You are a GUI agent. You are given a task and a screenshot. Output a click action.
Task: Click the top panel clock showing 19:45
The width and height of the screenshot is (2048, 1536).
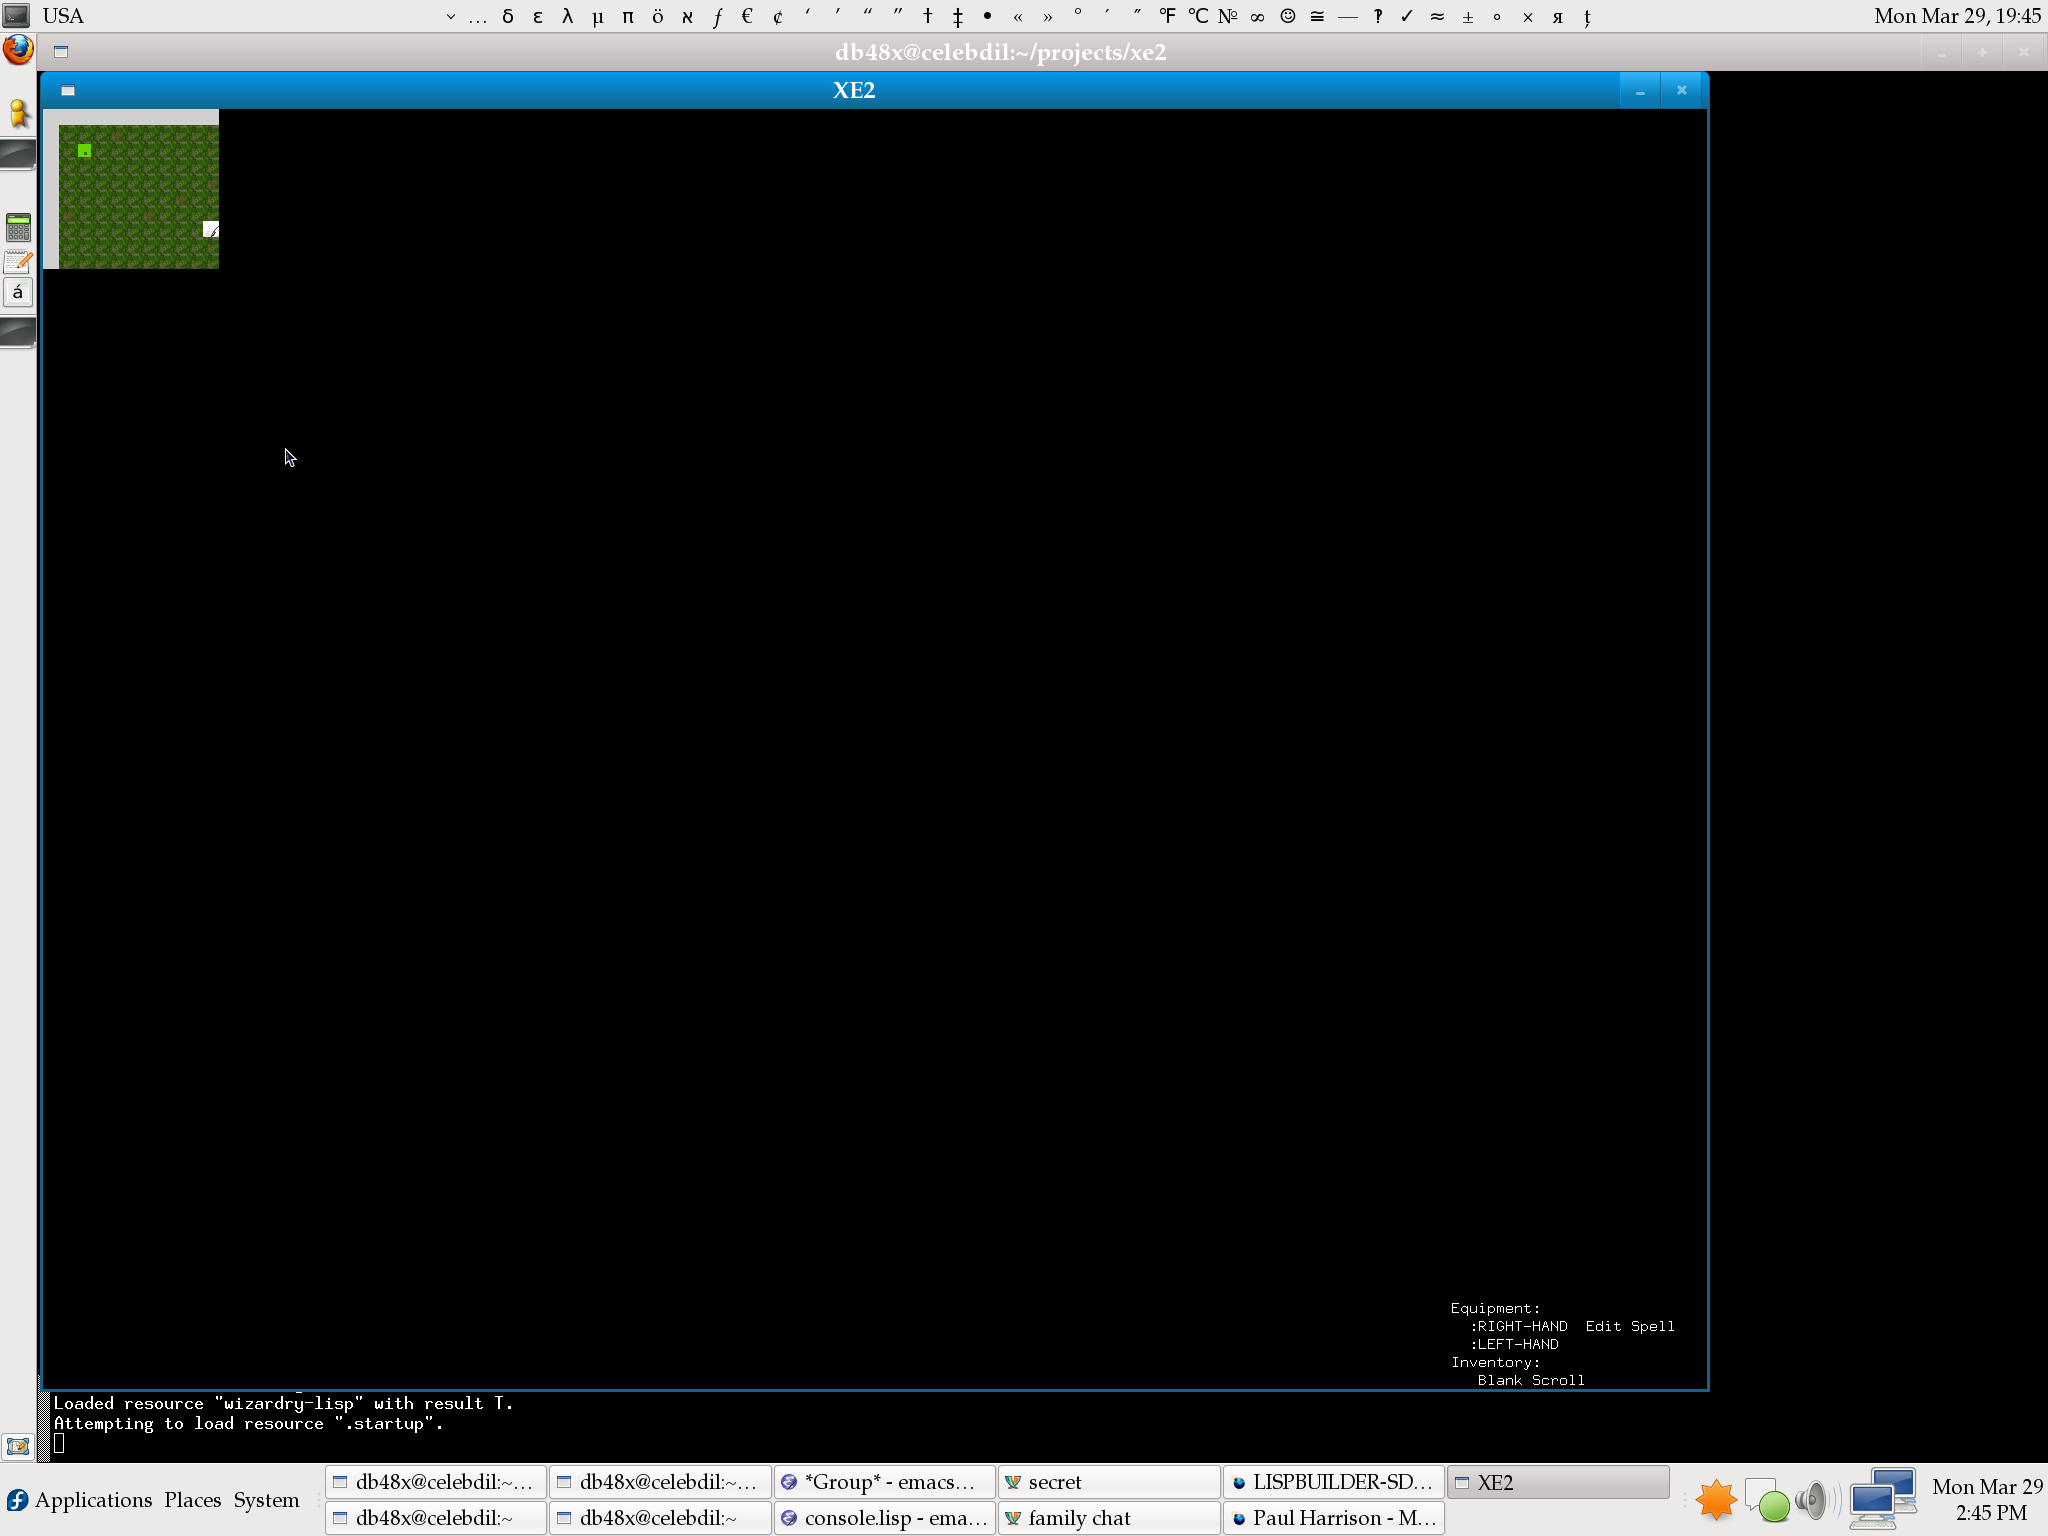[1957, 16]
